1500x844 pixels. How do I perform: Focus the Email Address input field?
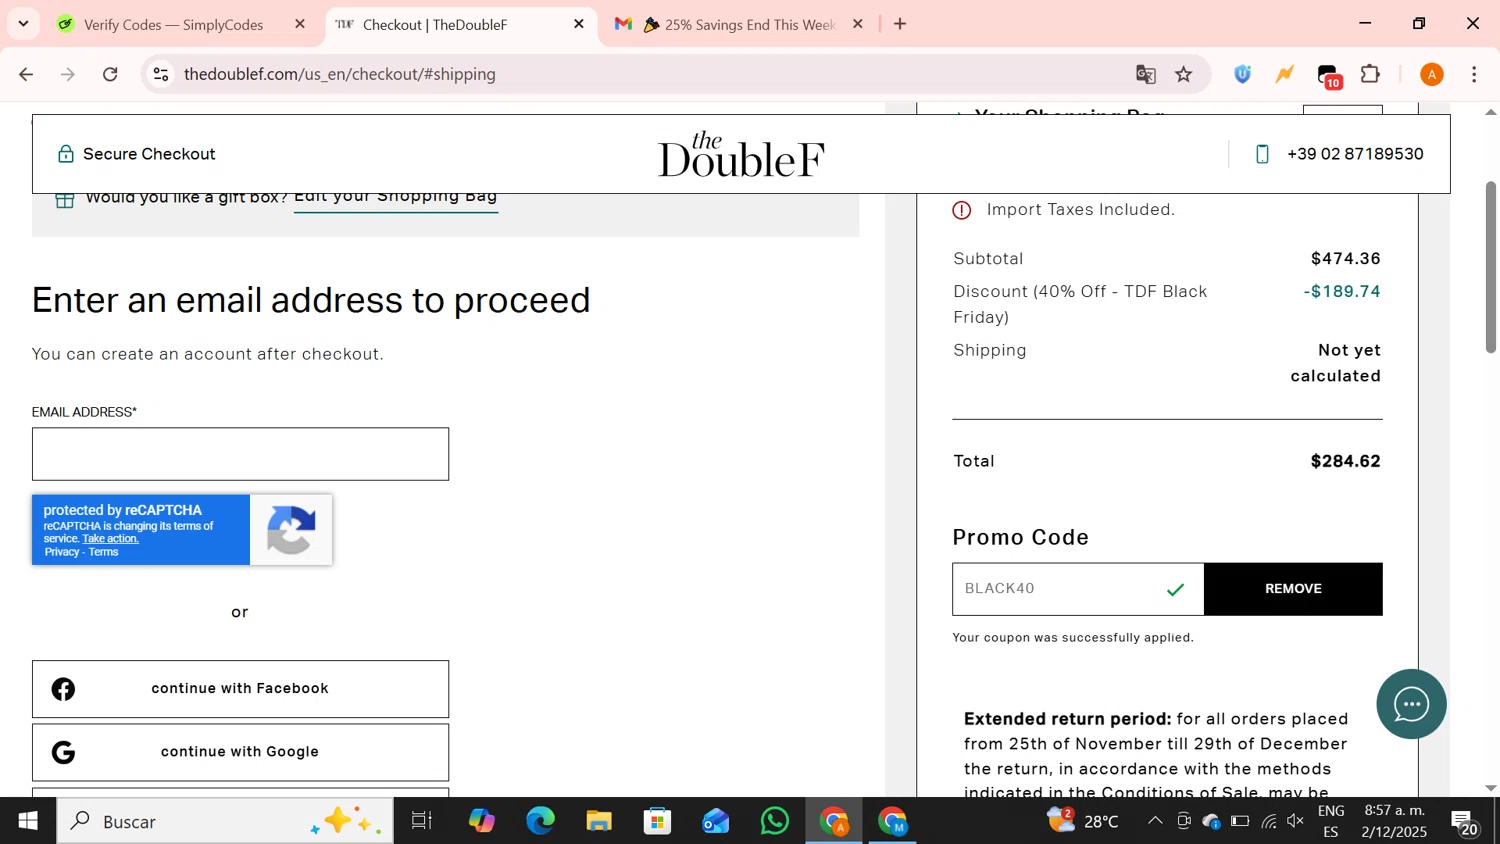coord(240,454)
